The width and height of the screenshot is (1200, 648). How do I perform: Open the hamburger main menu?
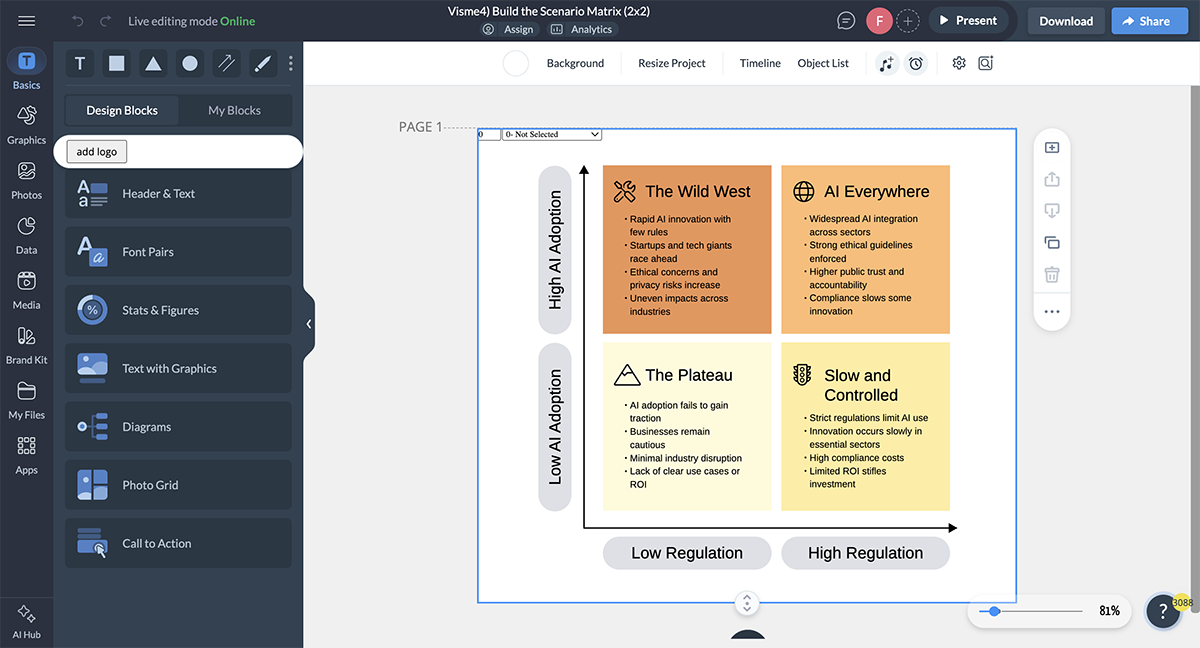pyautogui.click(x=27, y=21)
